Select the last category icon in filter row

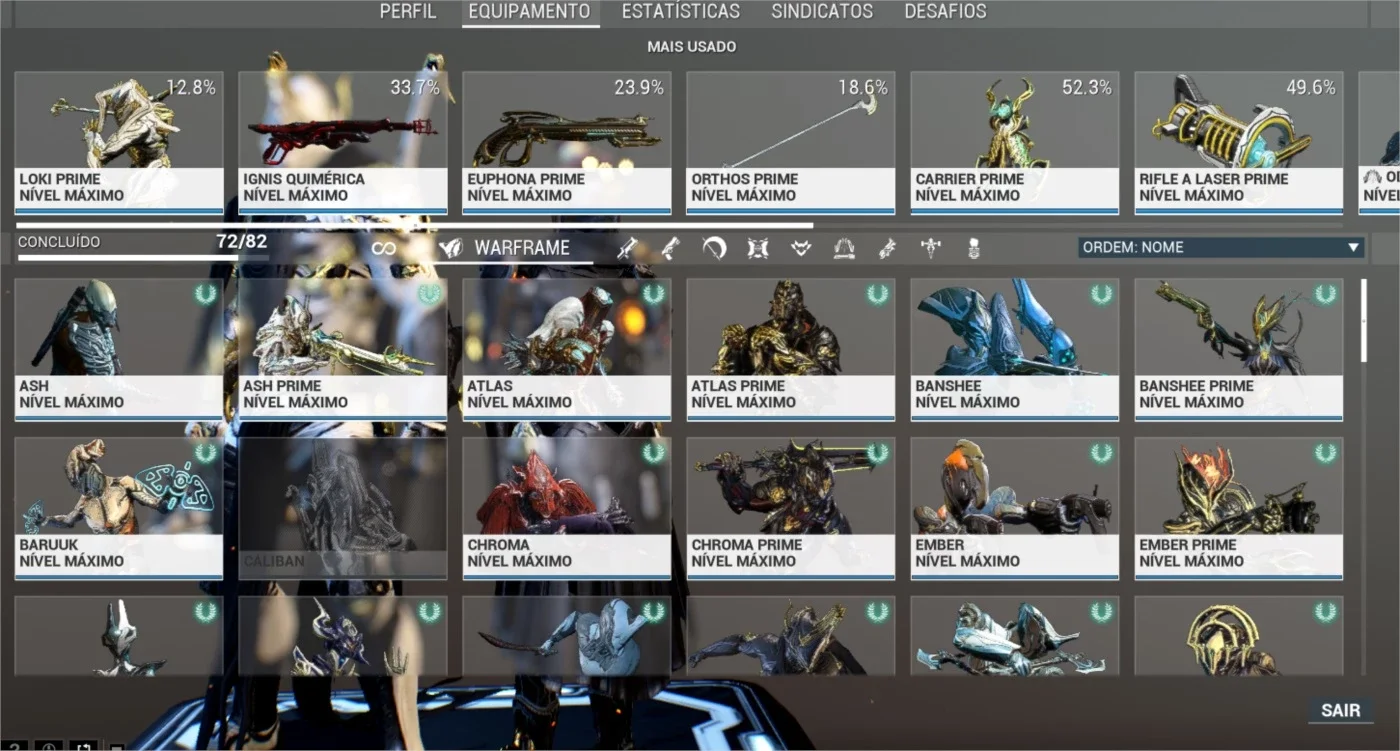tap(974, 248)
